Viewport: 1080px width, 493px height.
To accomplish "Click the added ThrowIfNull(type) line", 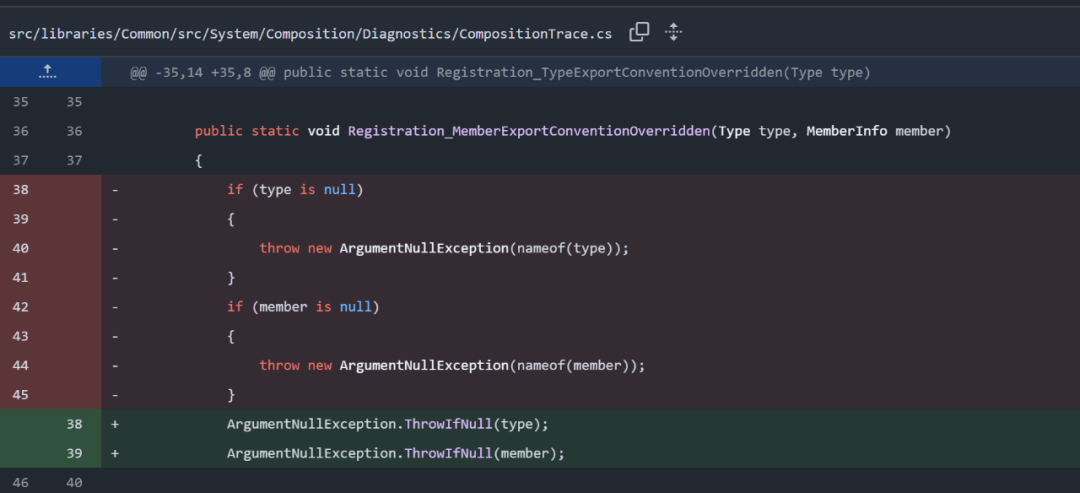I will pos(388,424).
